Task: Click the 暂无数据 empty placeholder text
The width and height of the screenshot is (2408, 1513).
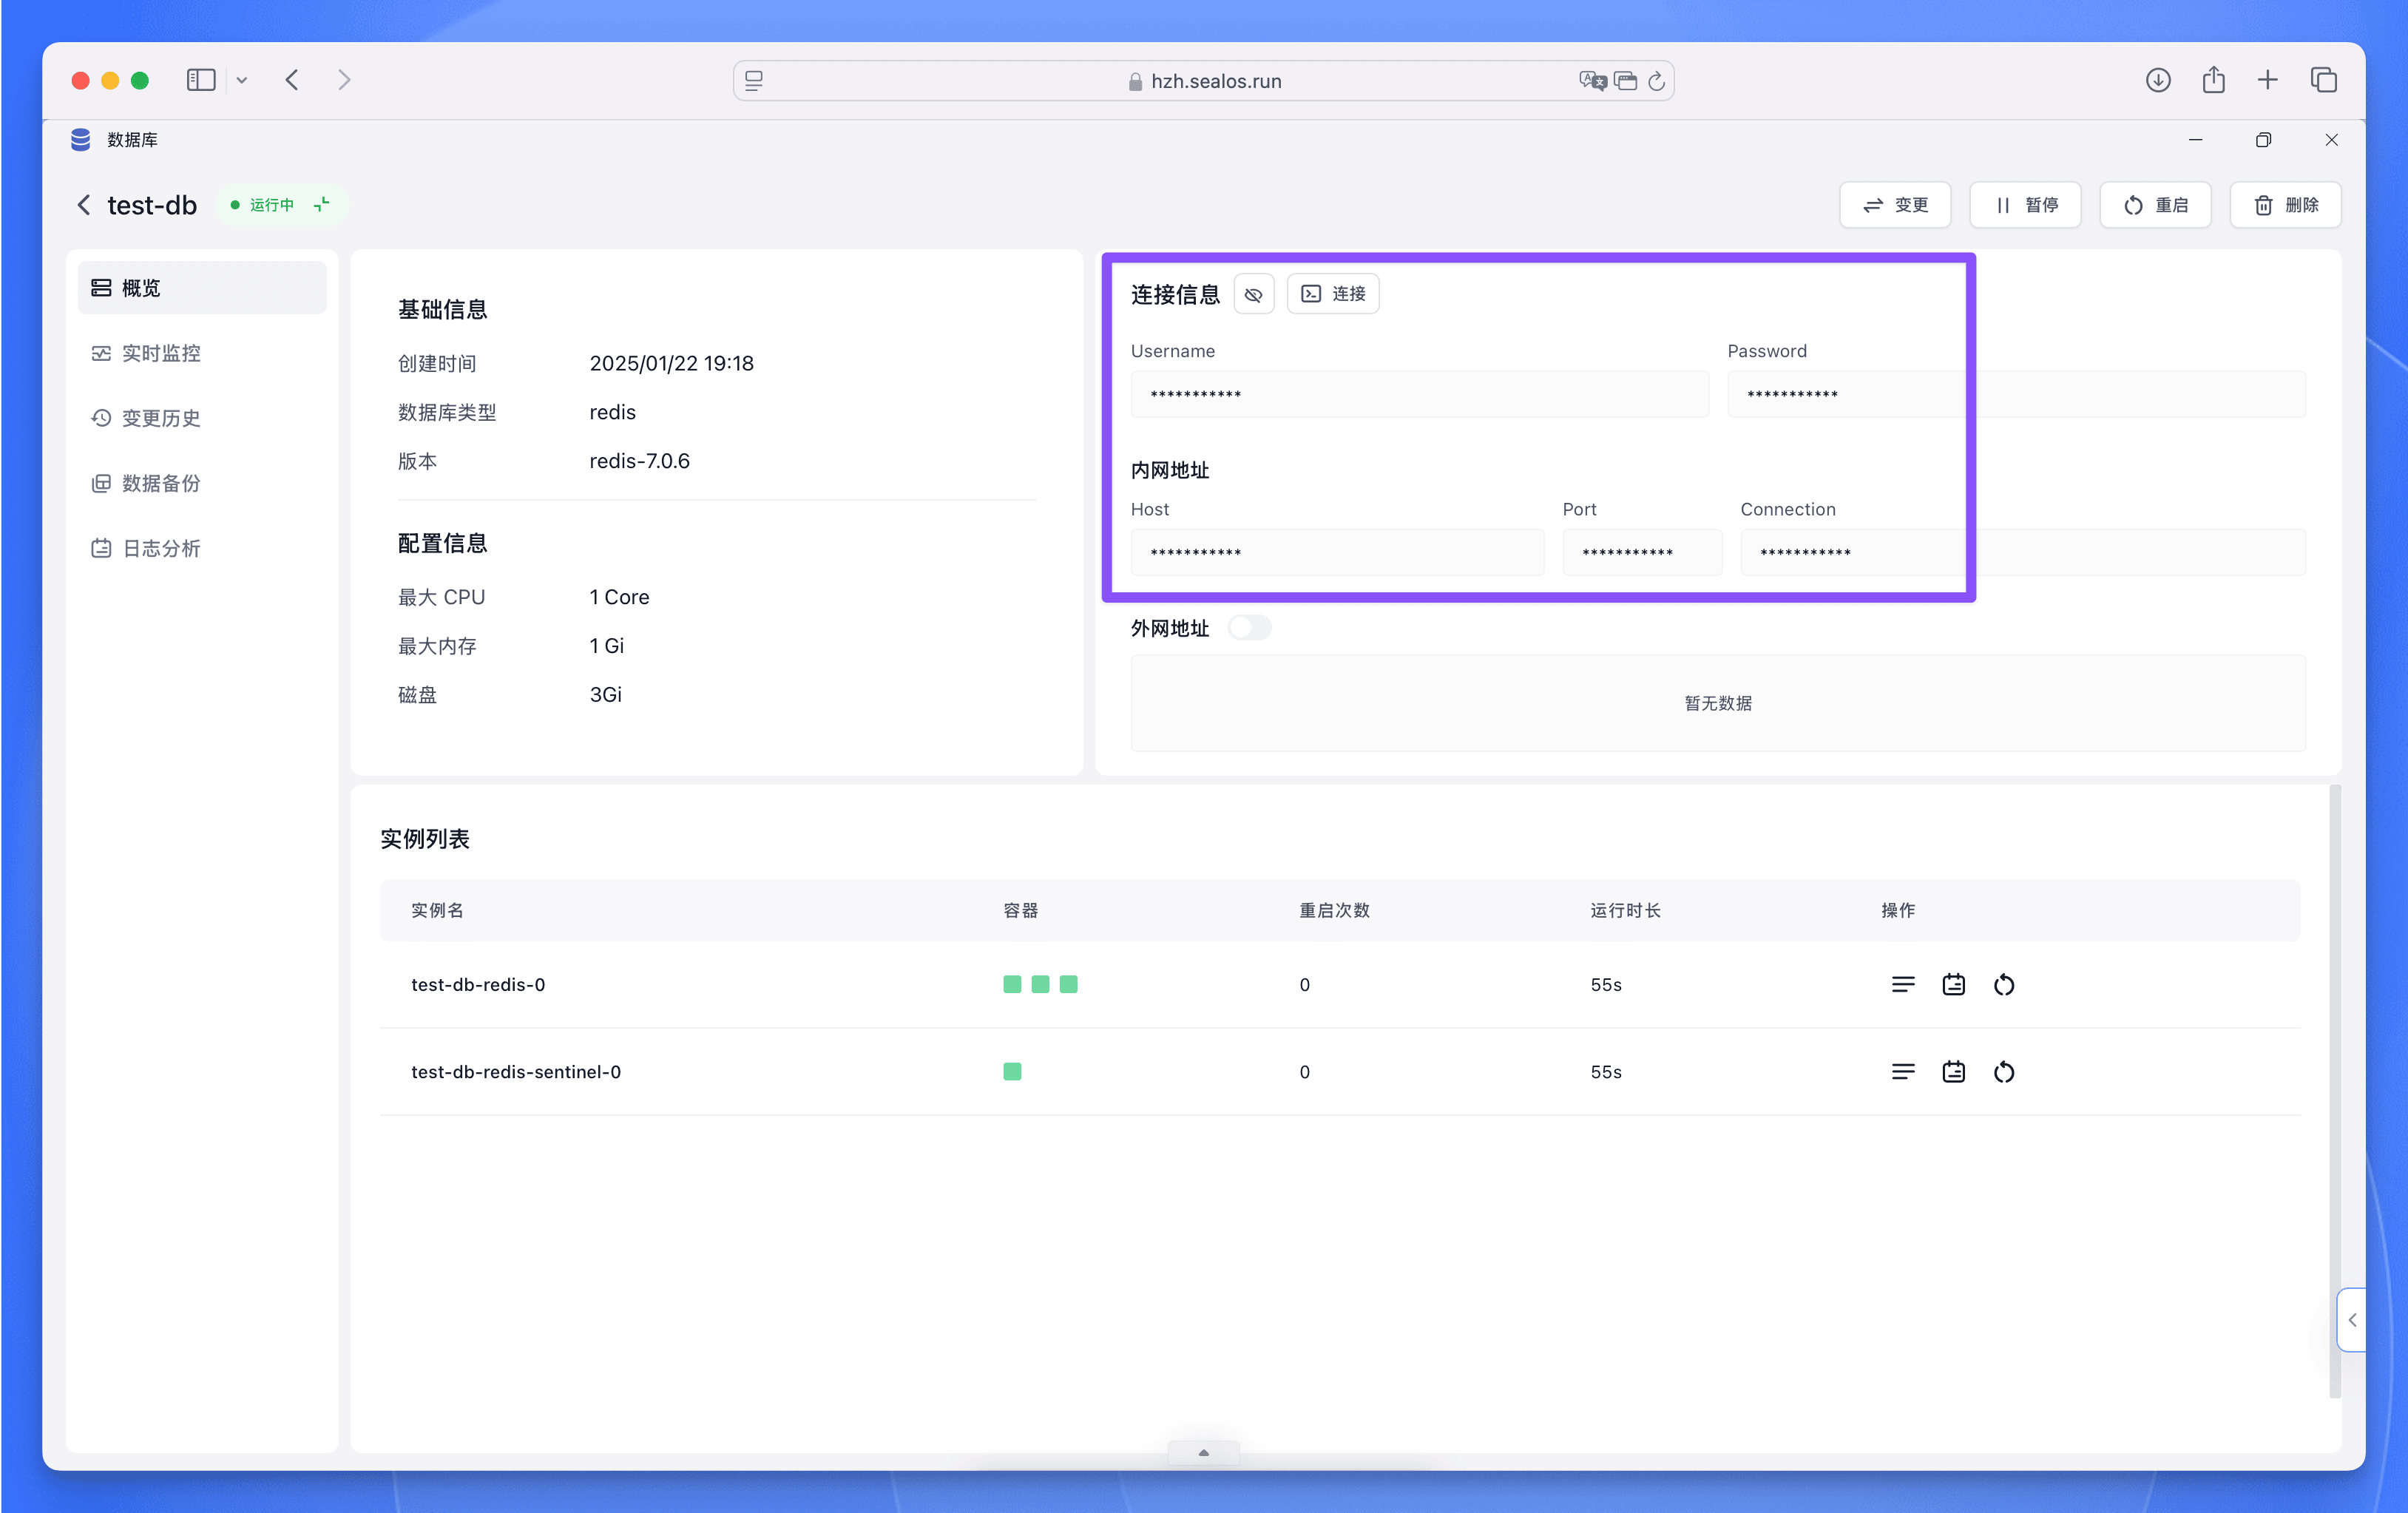Action: click(x=1718, y=703)
